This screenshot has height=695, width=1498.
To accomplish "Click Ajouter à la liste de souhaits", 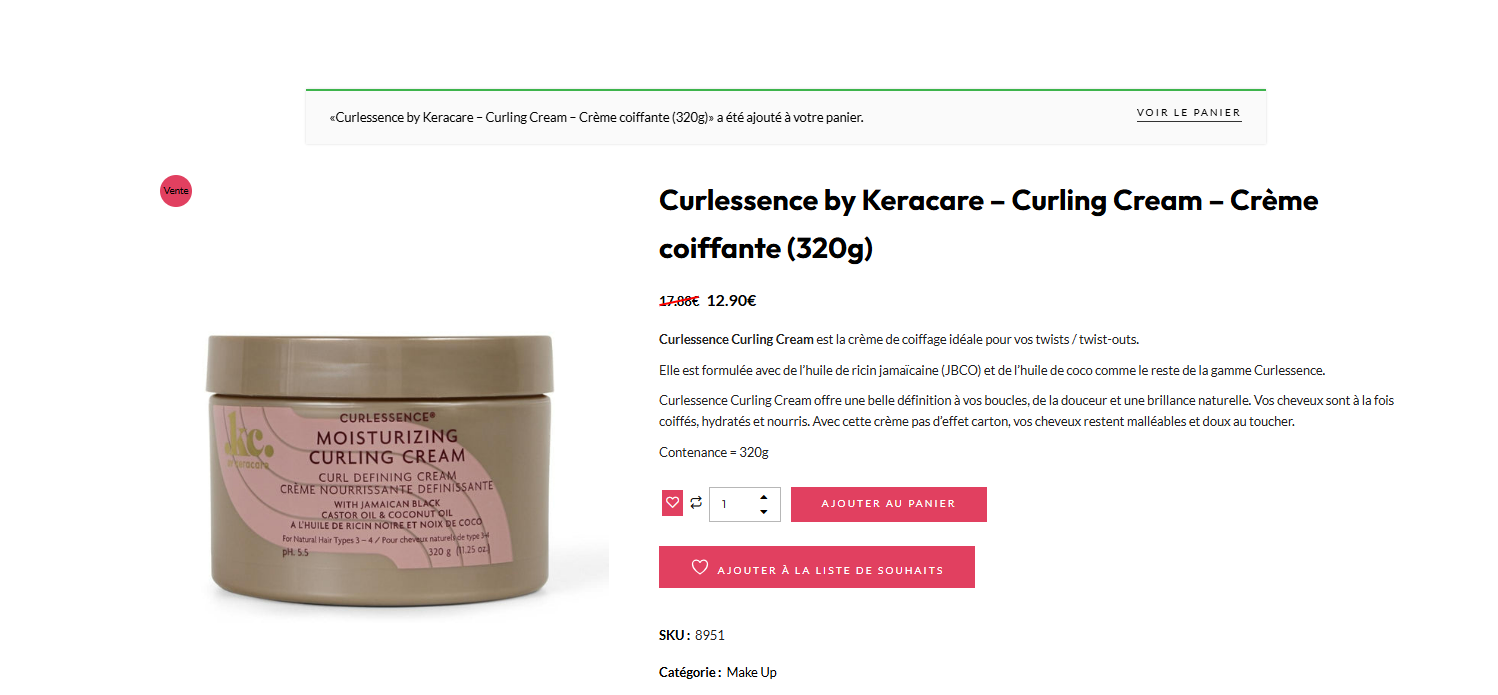I will coord(817,567).
